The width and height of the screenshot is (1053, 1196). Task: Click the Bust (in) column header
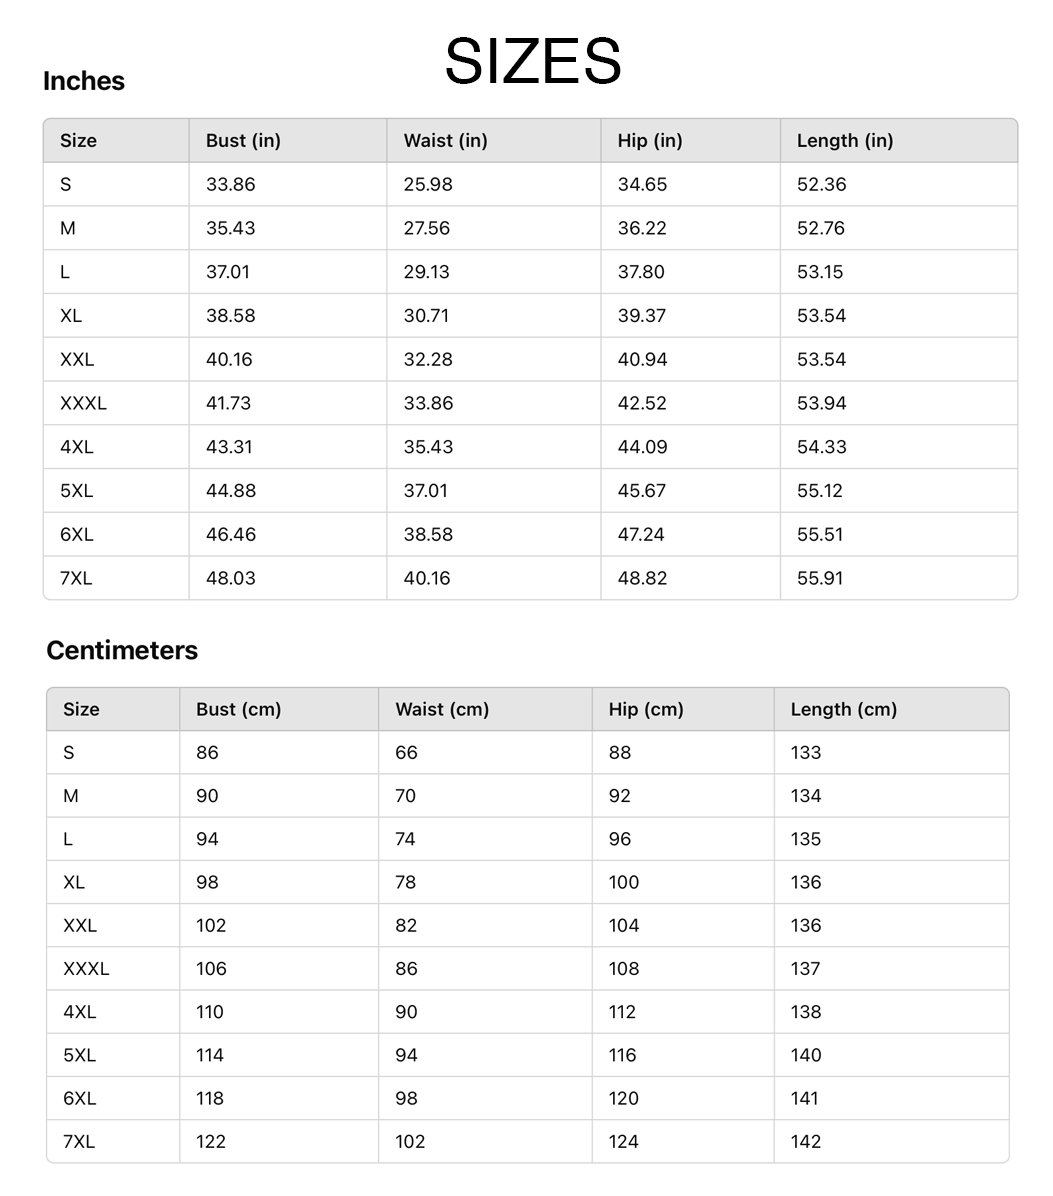click(x=243, y=141)
